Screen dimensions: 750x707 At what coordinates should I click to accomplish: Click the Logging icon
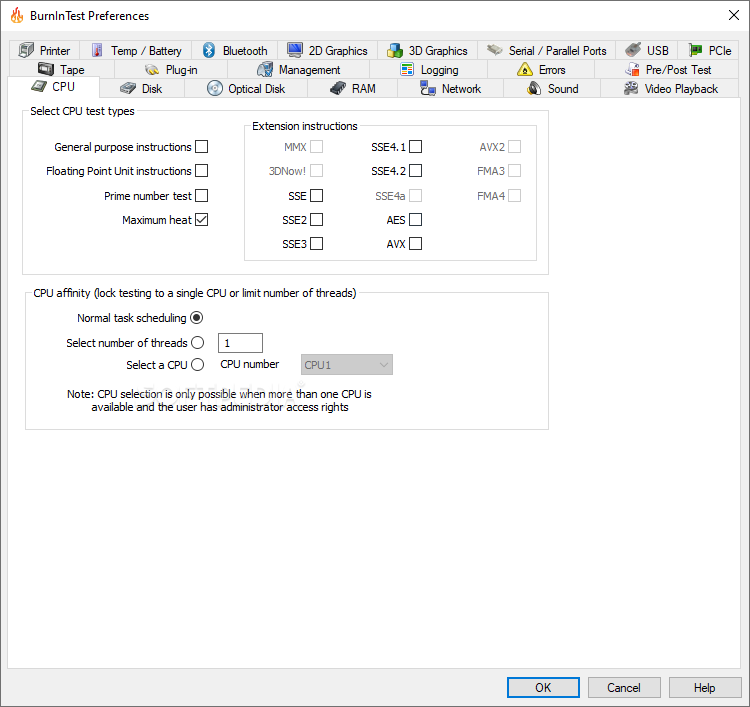coord(407,69)
